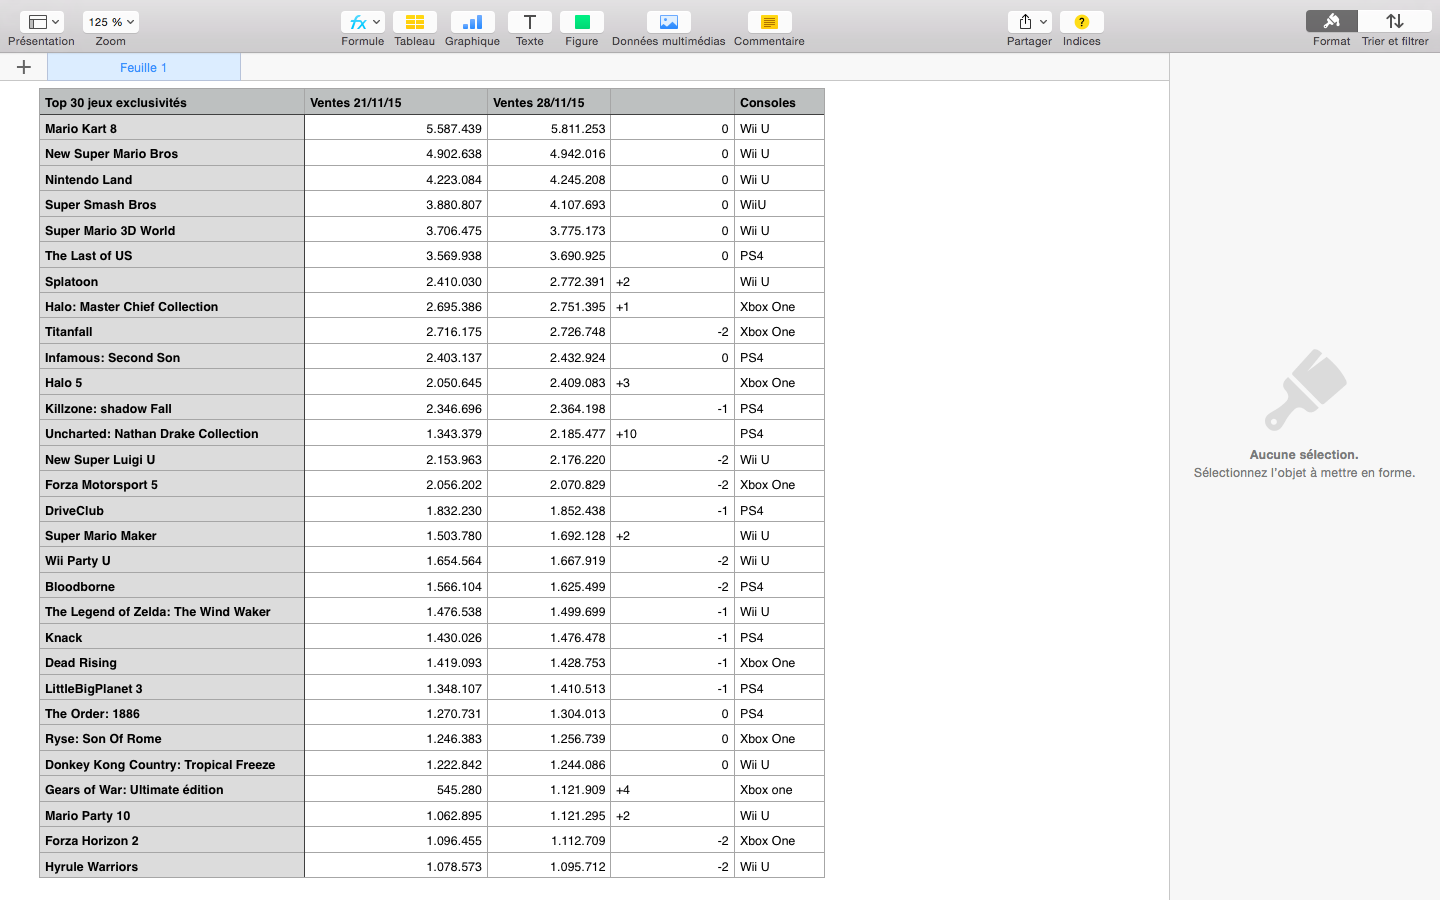Open the 125 % zoom dropdown

click(111, 22)
